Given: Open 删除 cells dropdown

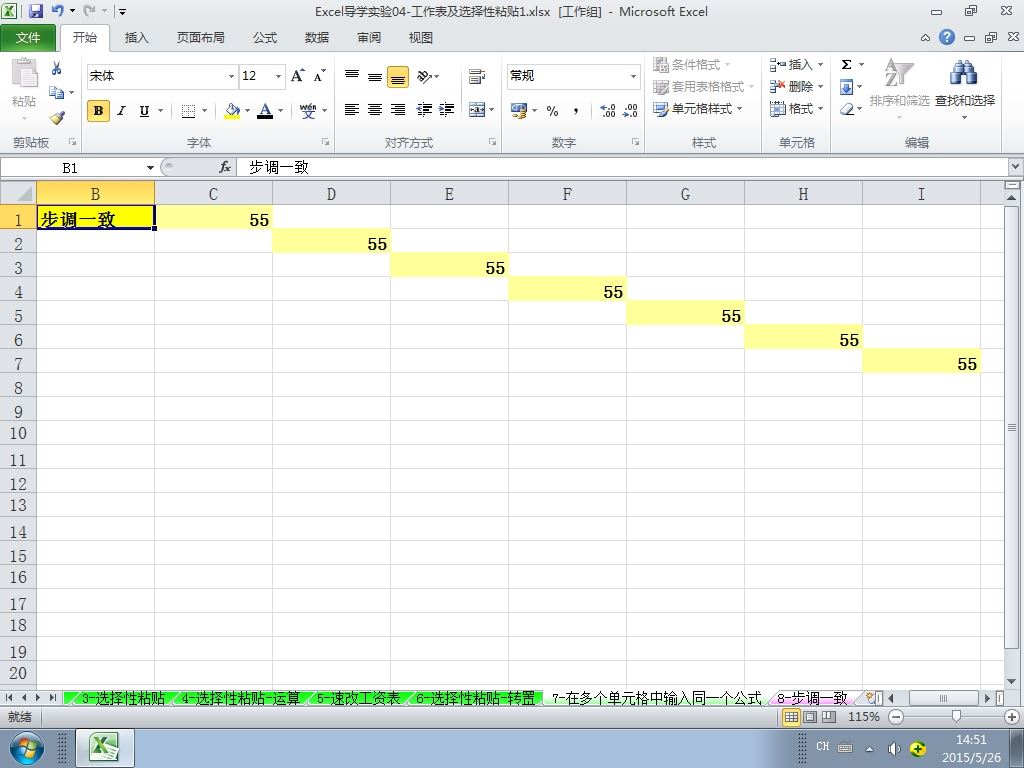Looking at the screenshot, I should click(797, 86).
